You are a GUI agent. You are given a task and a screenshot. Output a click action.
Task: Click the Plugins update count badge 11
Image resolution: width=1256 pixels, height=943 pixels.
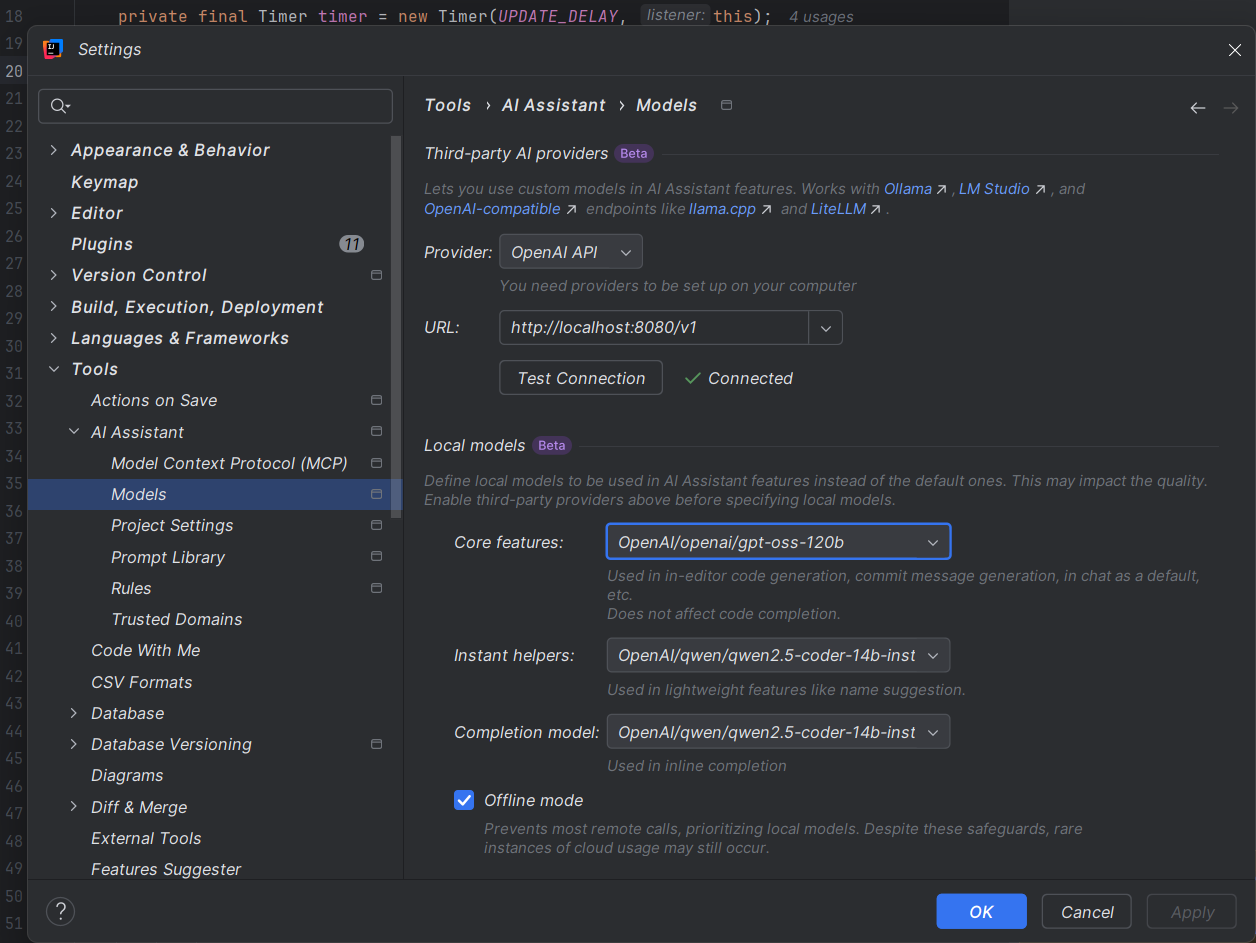click(351, 244)
